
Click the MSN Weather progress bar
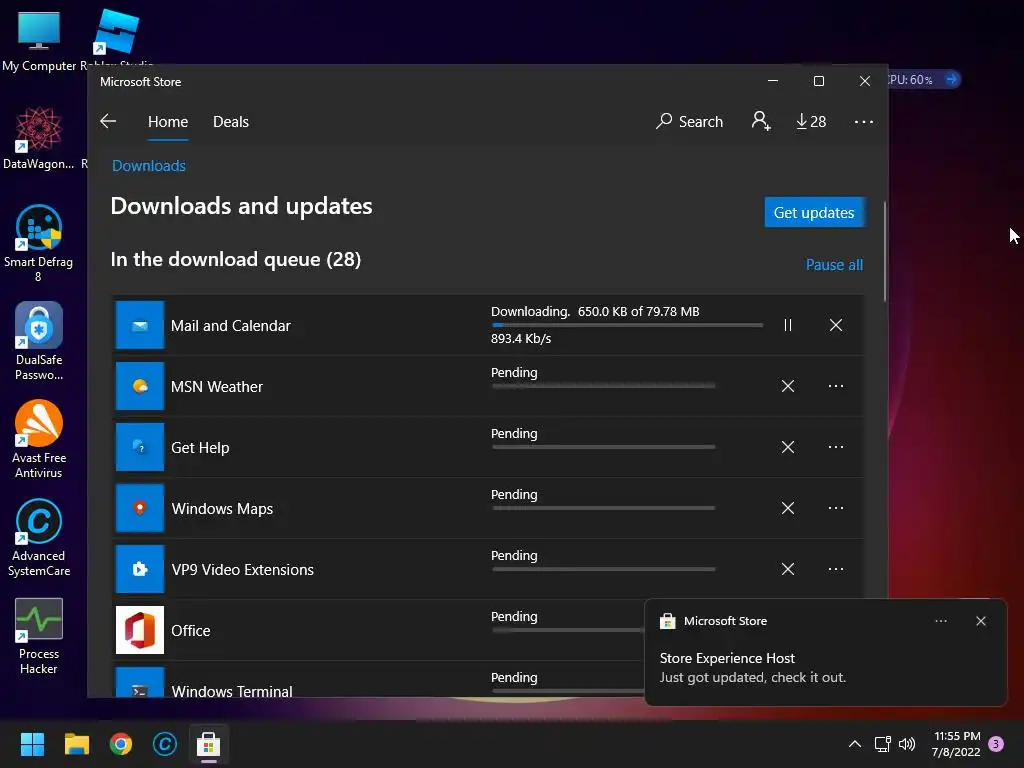click(x=603, y=386)
